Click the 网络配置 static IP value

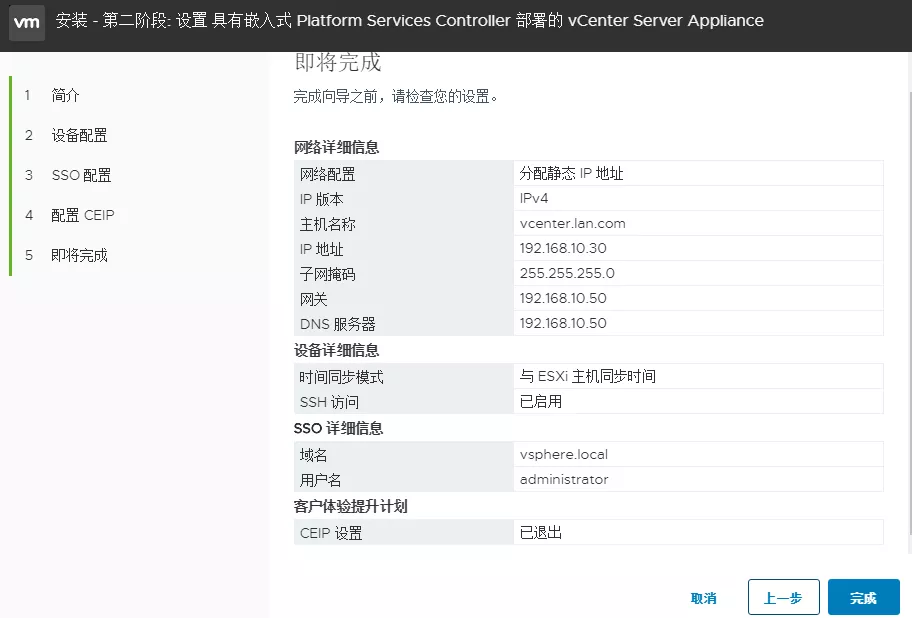pyautogui.click(x=571, y=173)
